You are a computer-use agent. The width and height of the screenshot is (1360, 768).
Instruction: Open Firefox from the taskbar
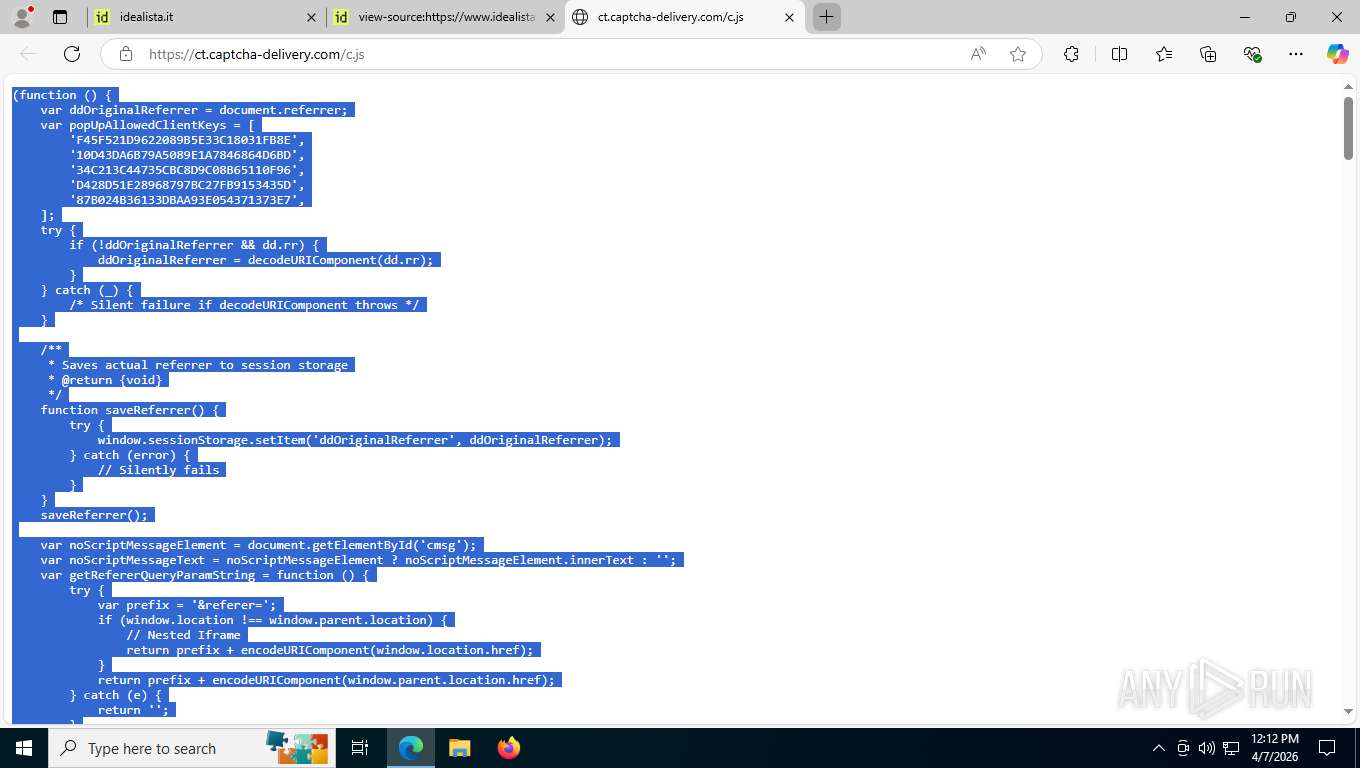508,748
